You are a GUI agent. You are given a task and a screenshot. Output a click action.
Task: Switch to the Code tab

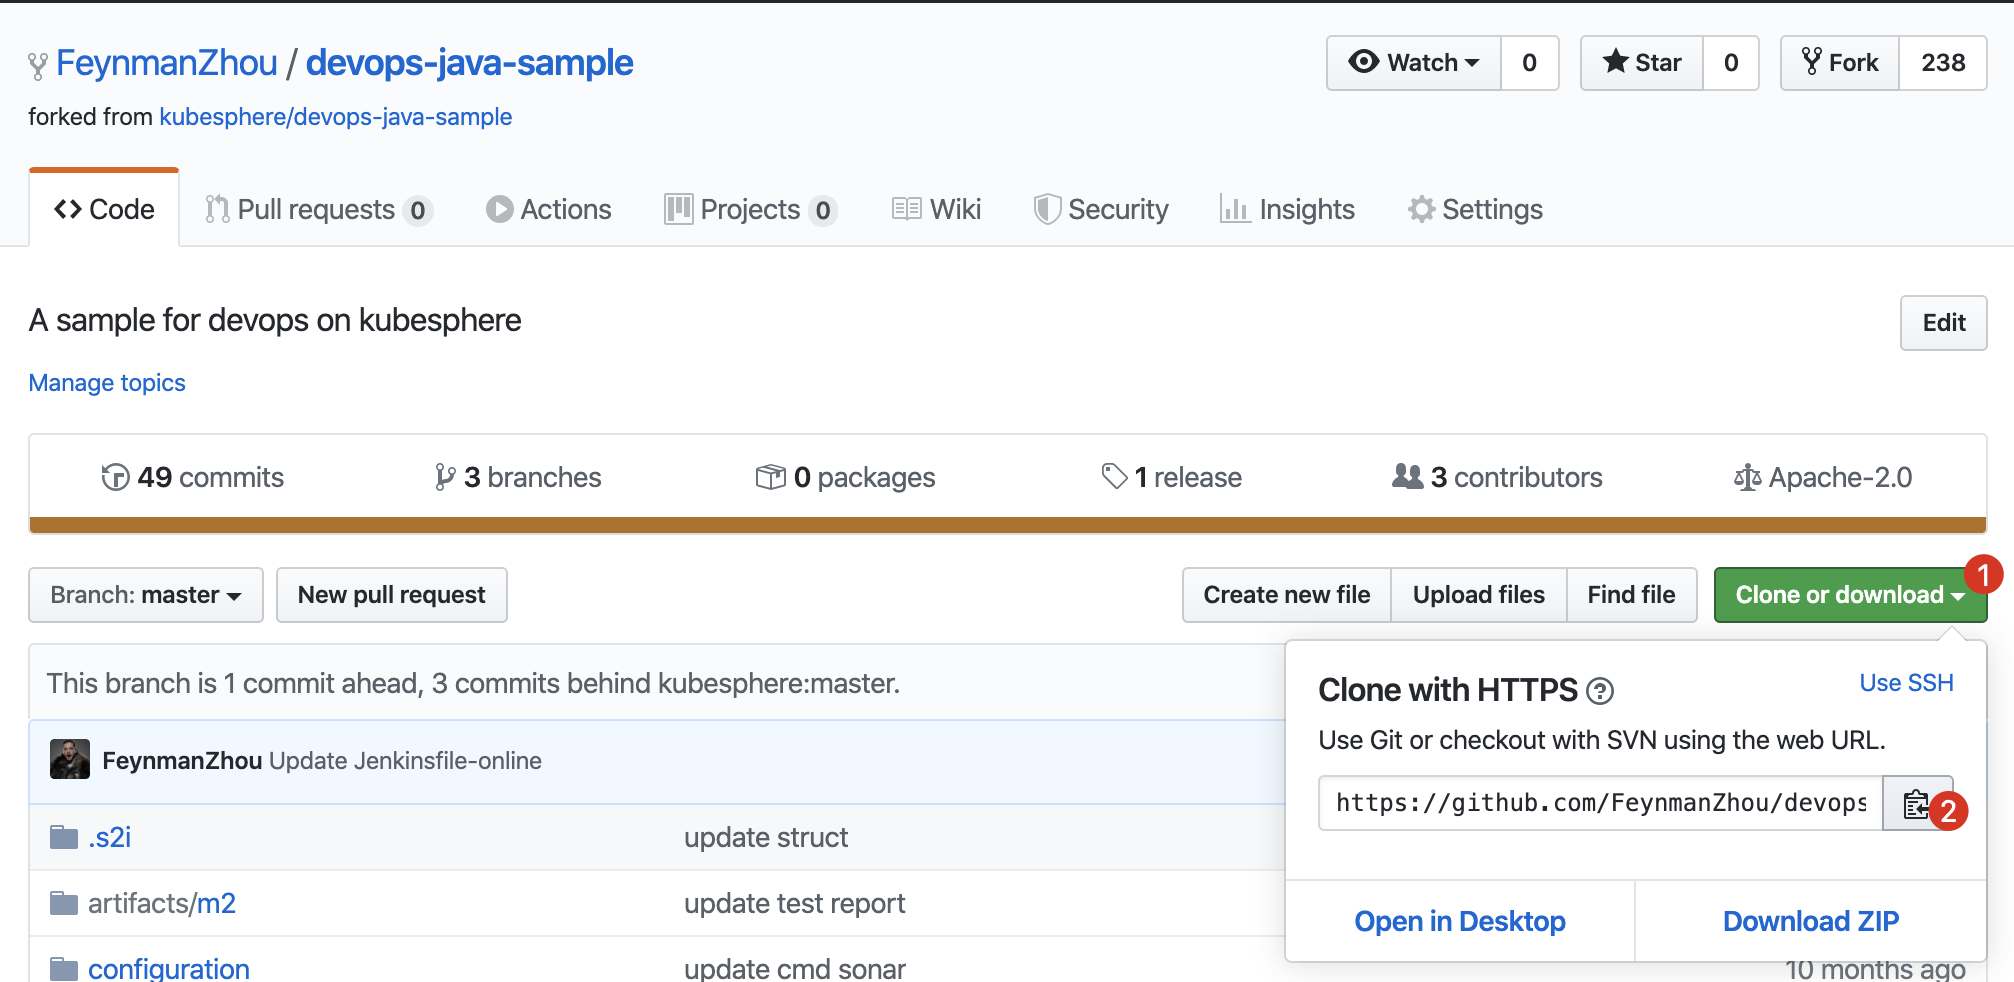click(104, 209)
